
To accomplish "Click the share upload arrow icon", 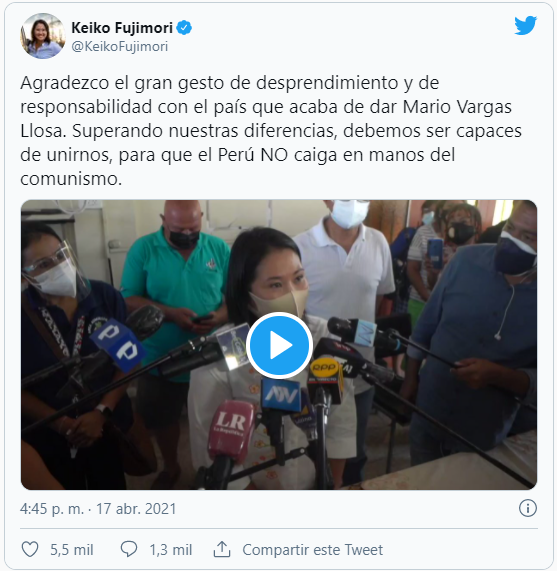I will [222, 549].
